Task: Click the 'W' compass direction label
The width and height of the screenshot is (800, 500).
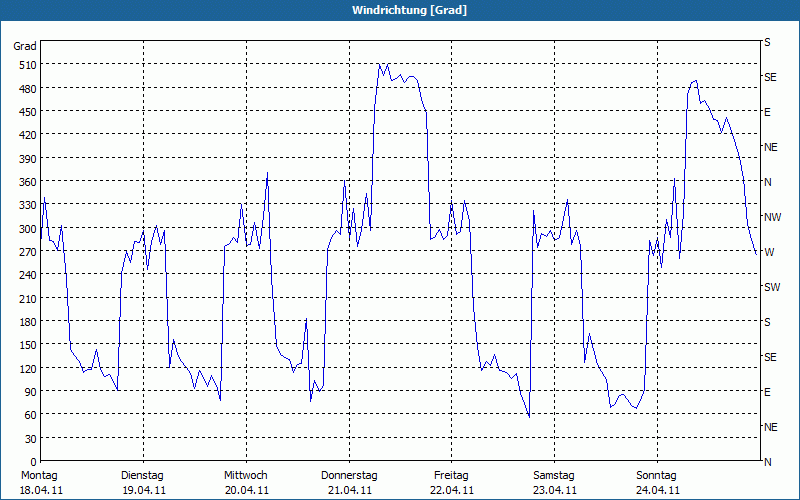Action: (x=769, y=252)
